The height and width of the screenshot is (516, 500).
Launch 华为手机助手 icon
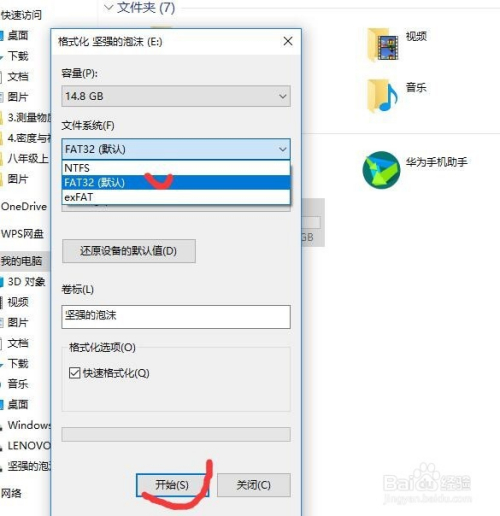tap(381, 170)
